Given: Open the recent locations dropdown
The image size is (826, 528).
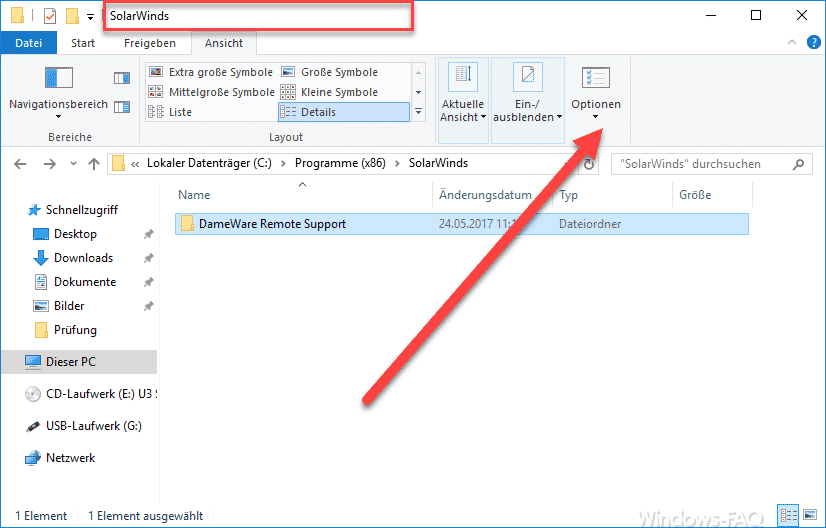Looking at the screenshot, I should [73, 164].
